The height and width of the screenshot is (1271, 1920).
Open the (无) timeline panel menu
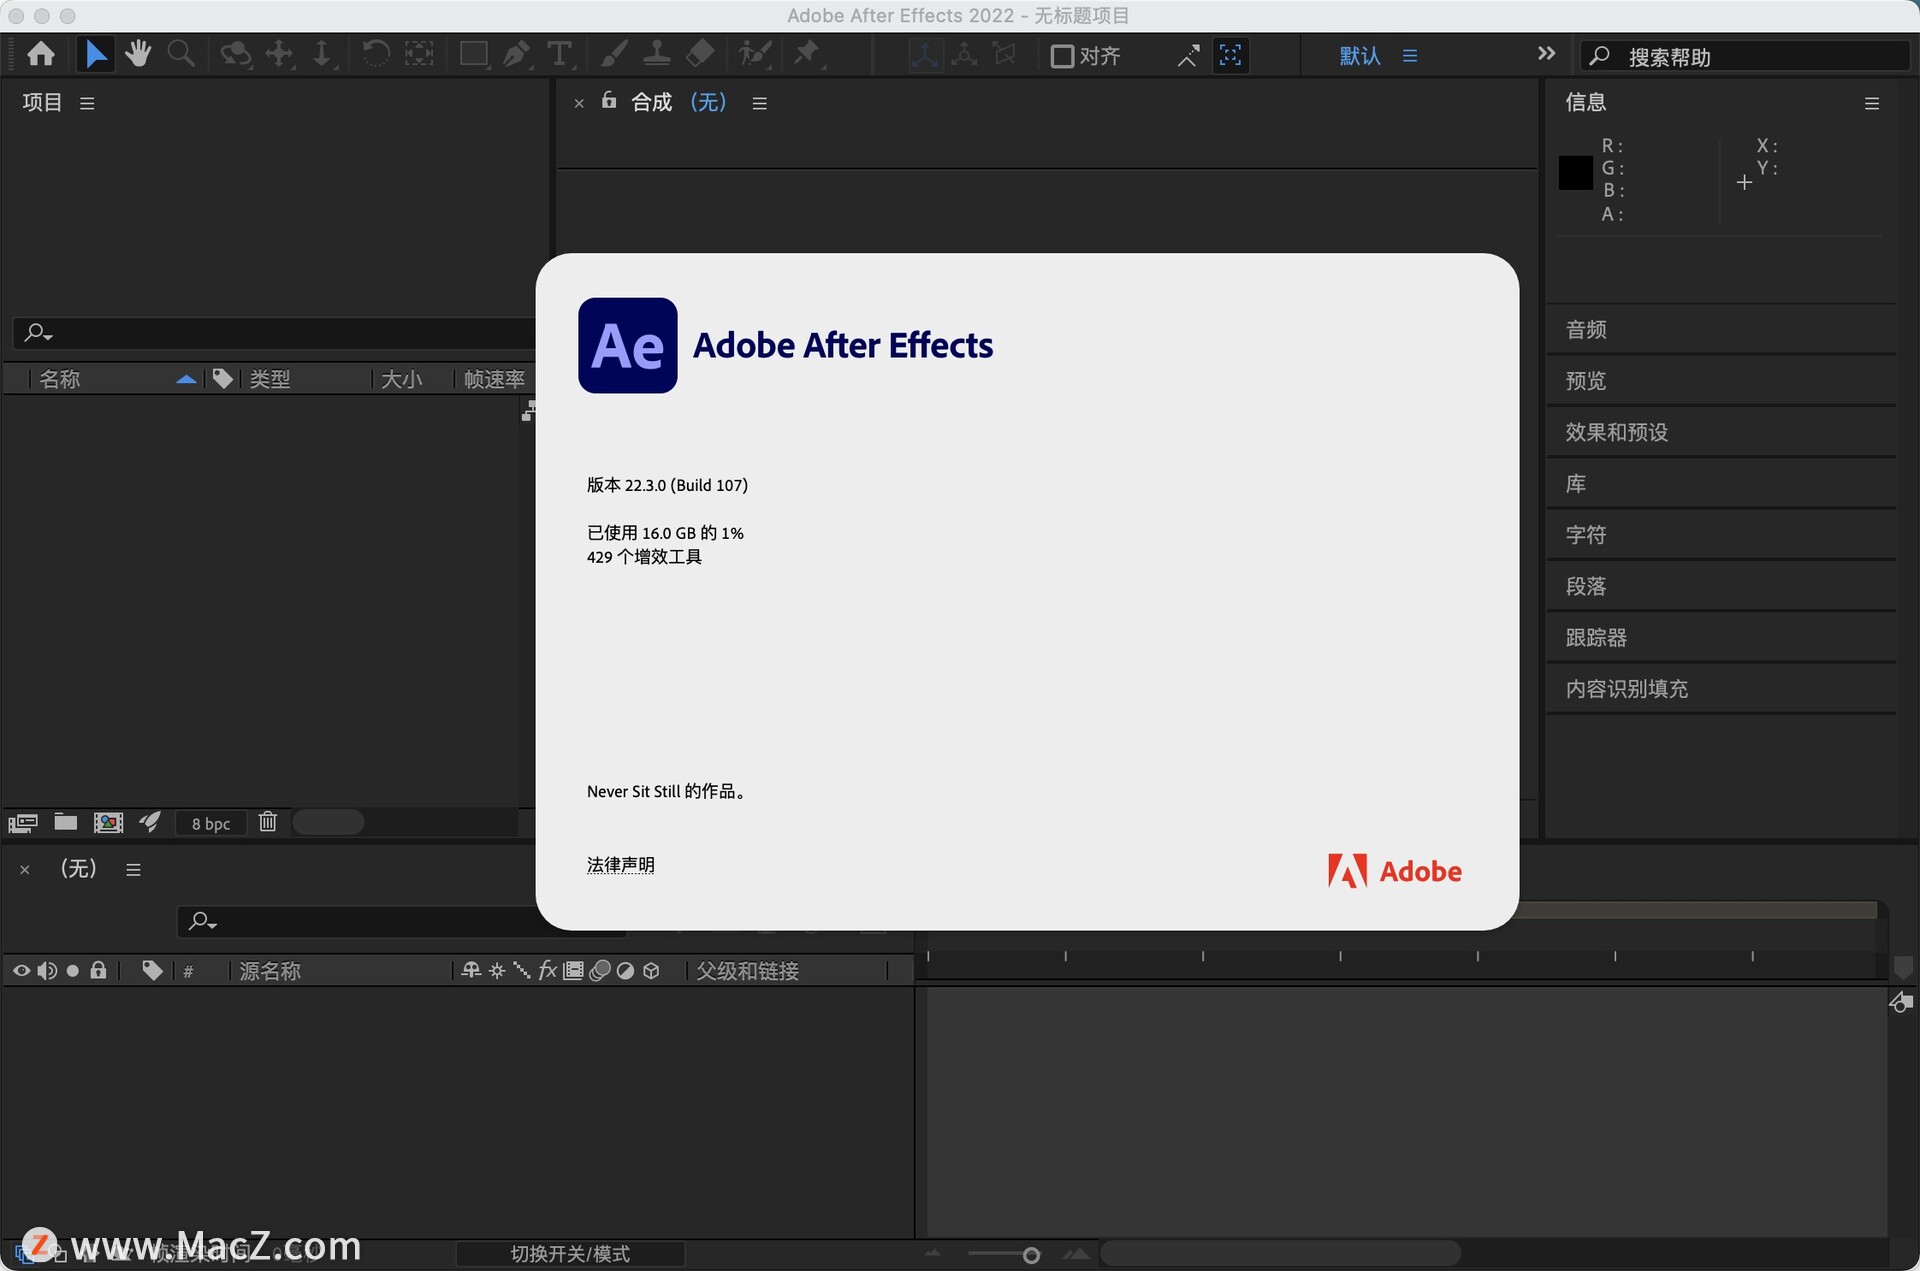[x=133, y=870]
